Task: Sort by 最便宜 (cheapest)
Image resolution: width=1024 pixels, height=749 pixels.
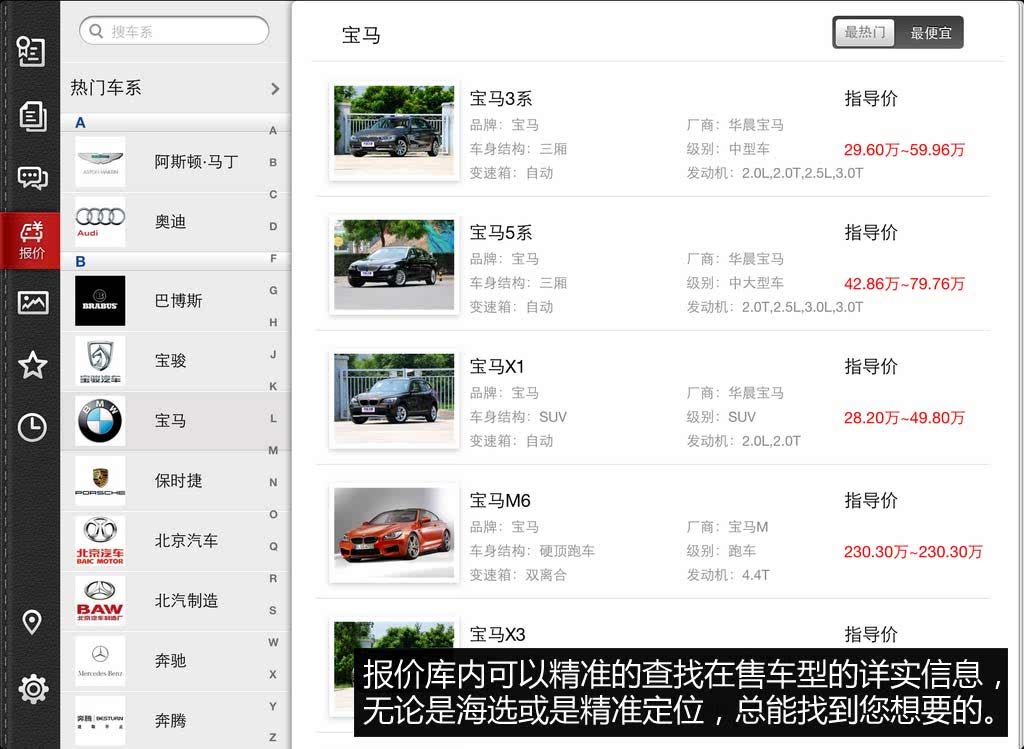Action: point(930,32)
